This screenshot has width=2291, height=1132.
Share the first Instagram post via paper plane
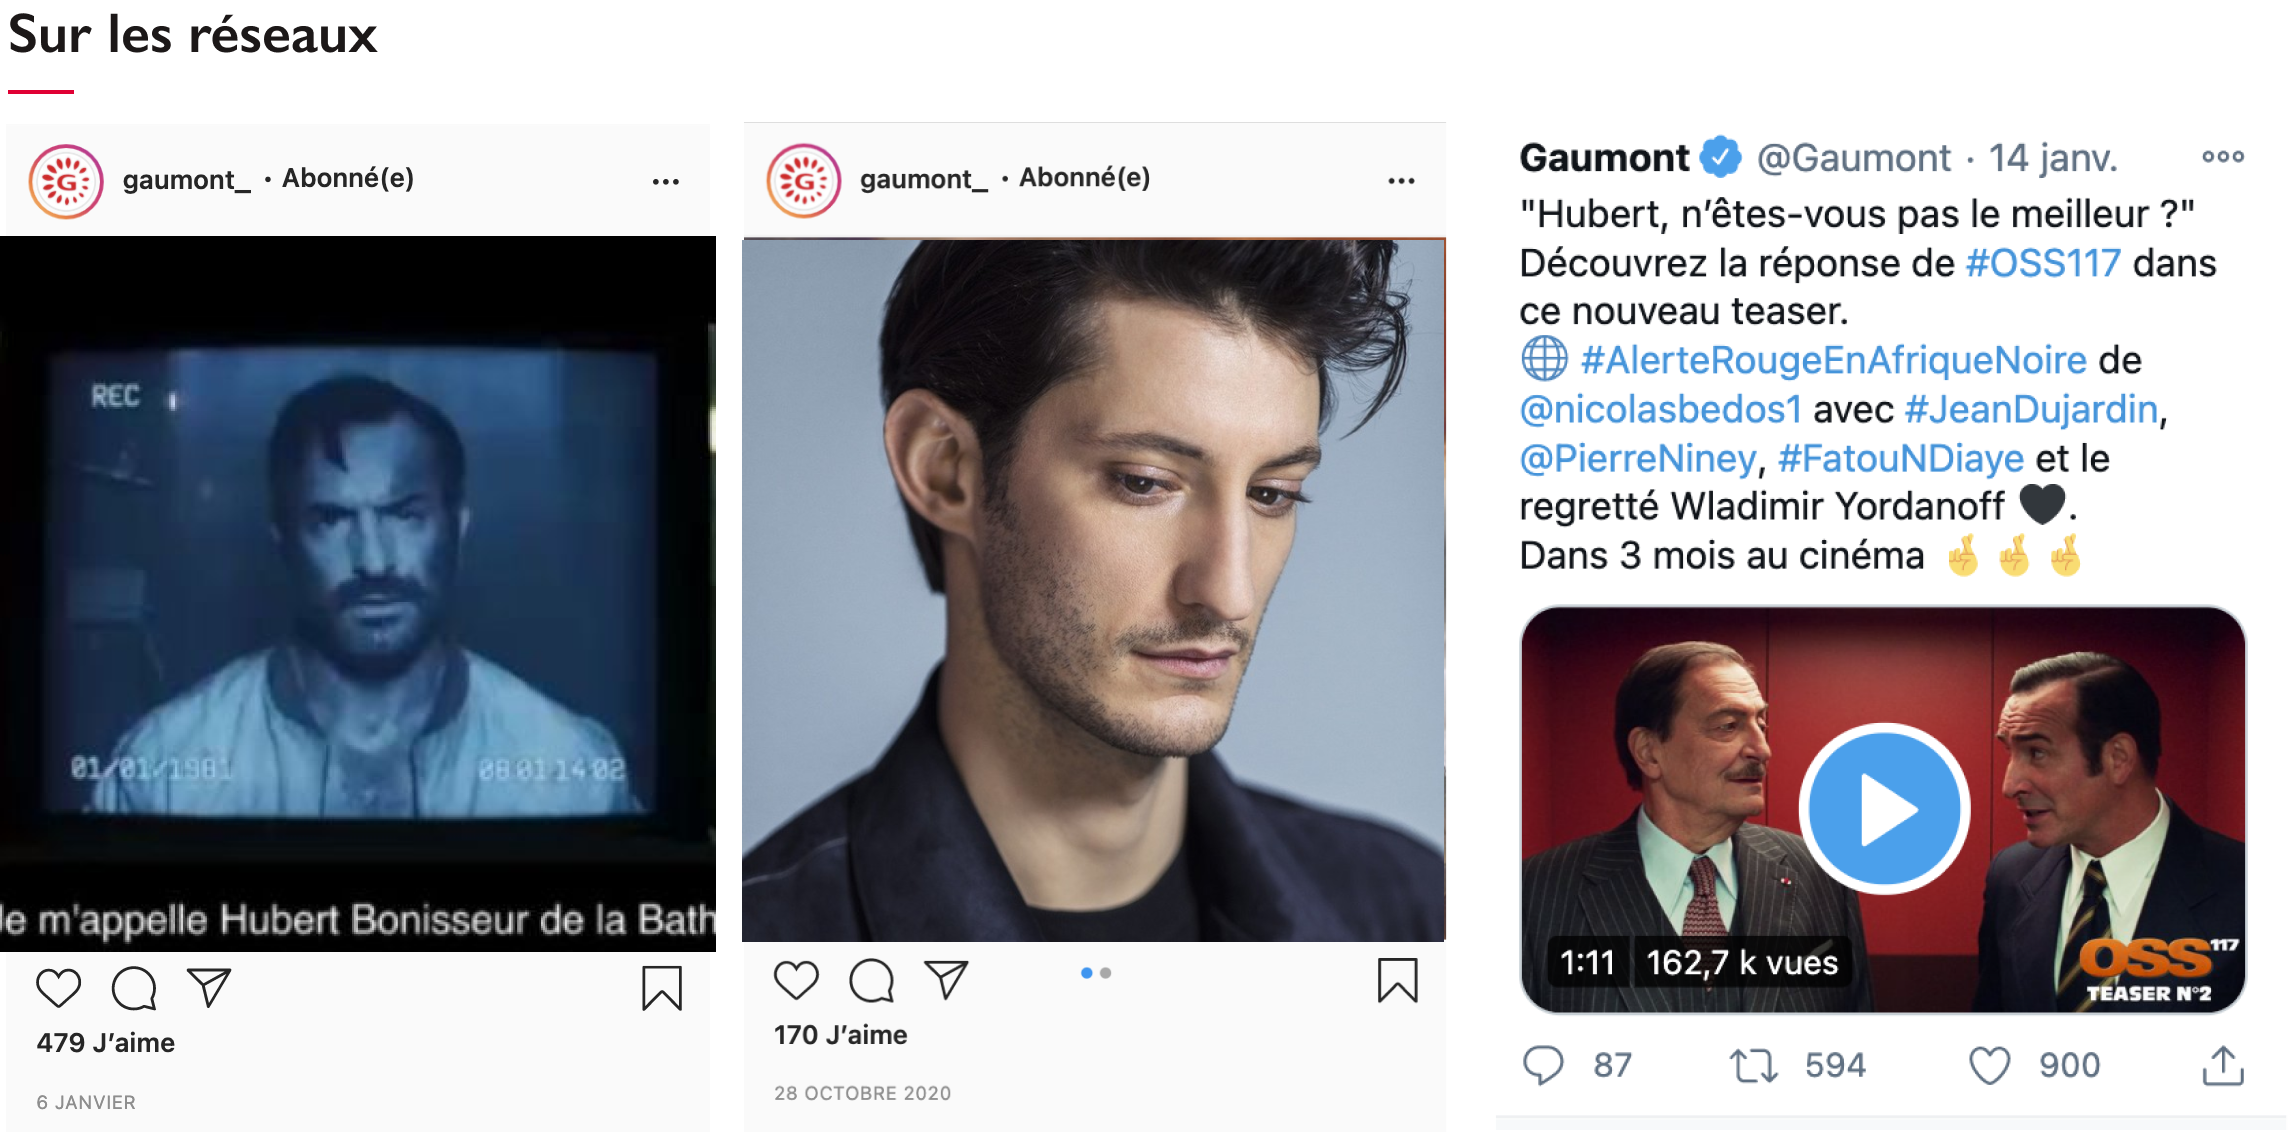209,988
